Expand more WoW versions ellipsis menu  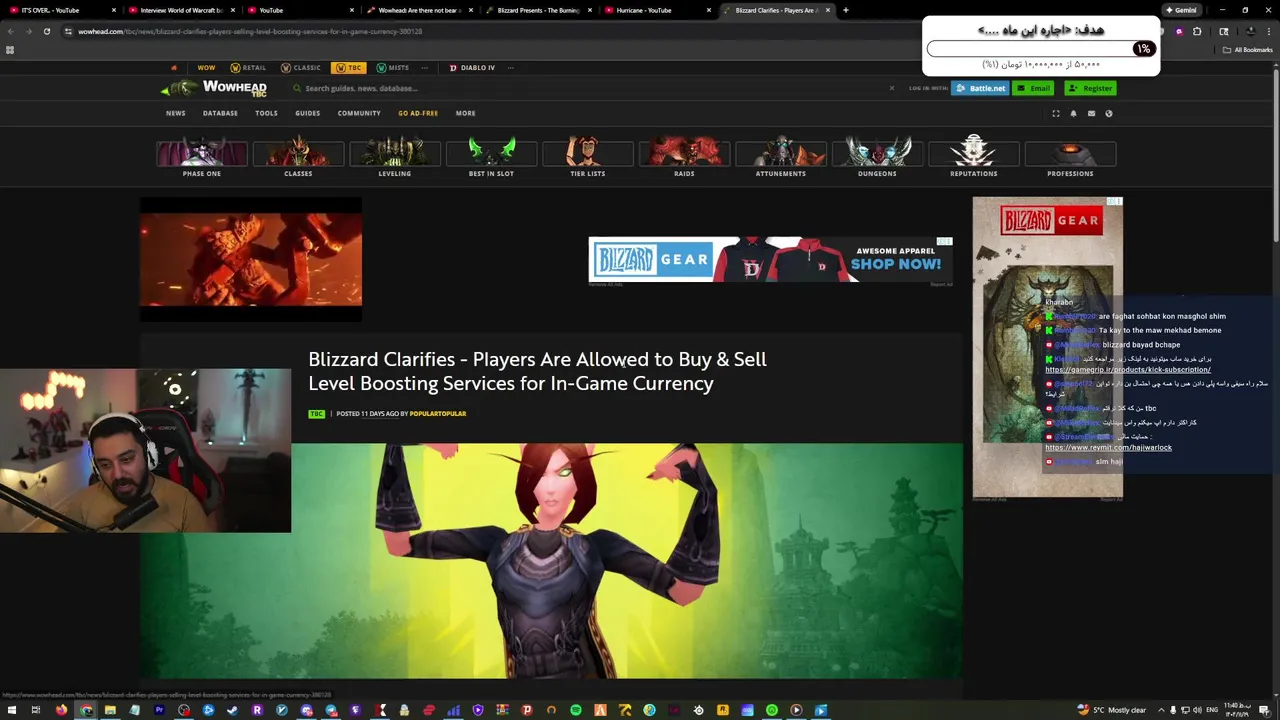[x=425, y=68]
